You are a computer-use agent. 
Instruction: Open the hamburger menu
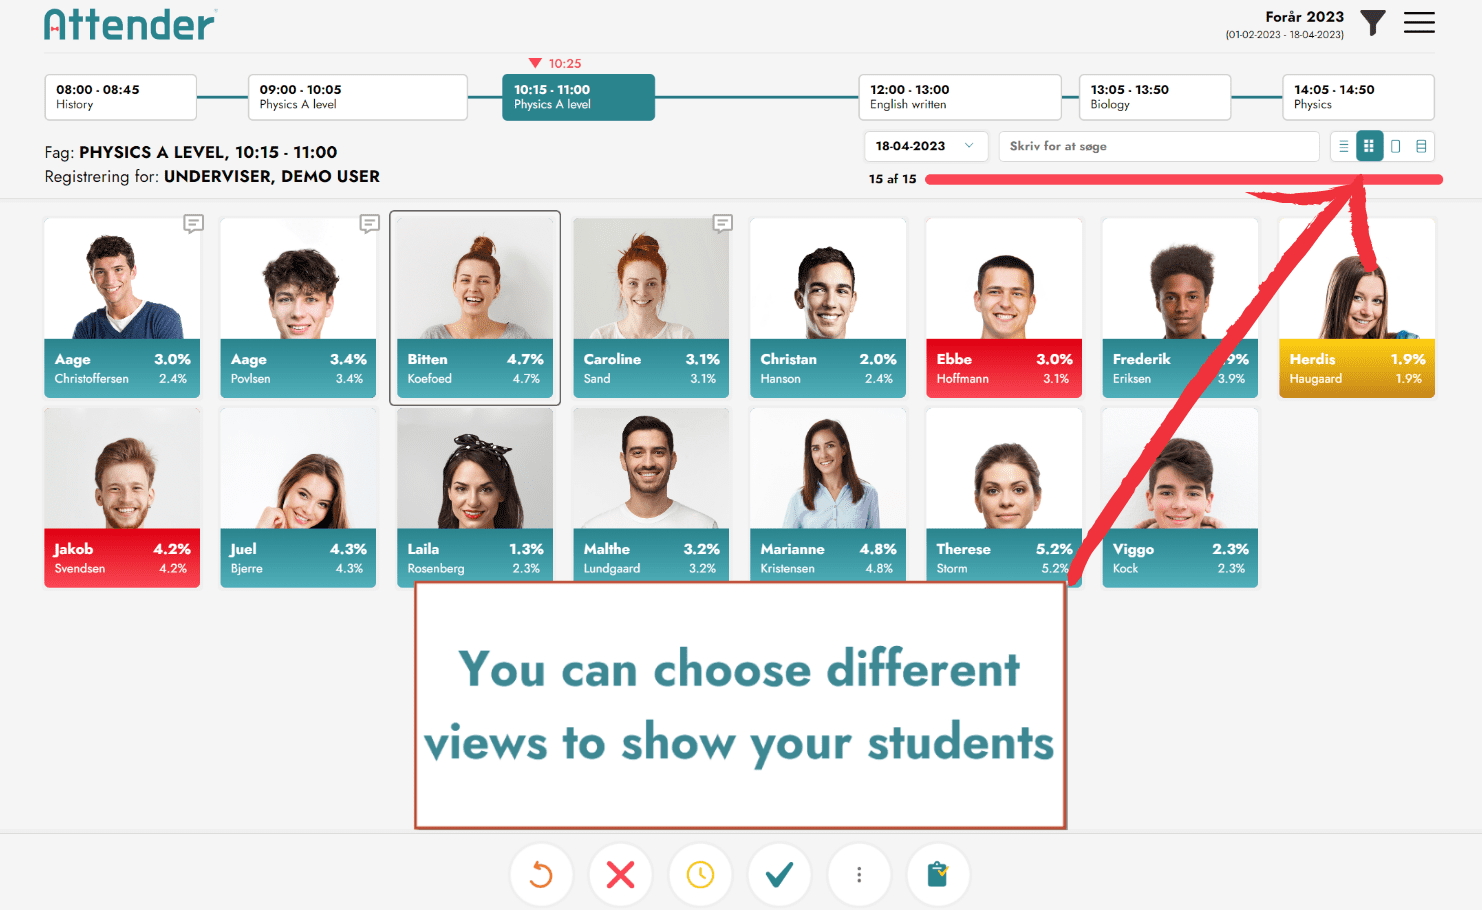(x=1419, y=22)
